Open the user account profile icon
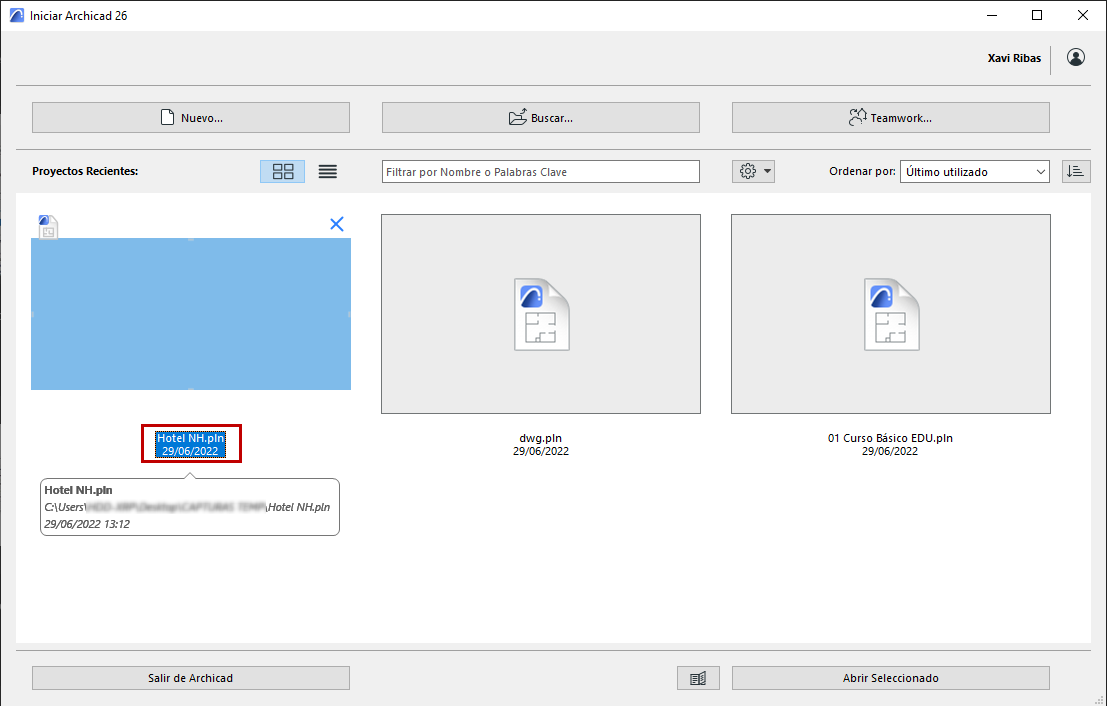 pyautogui.click(x=1076, y=58)
